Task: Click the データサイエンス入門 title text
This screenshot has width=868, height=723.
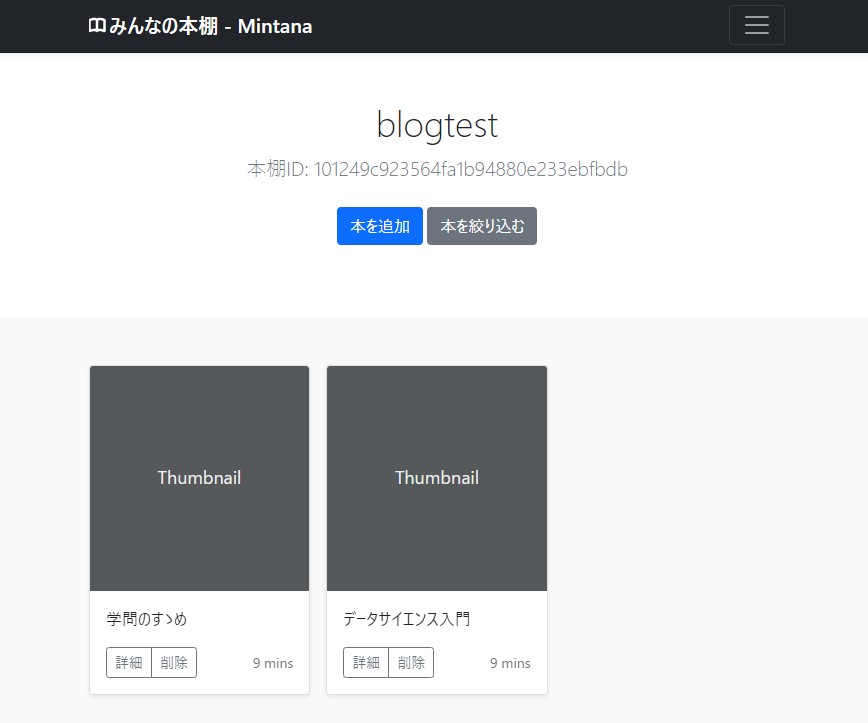Action: click(x=407, y=618)
